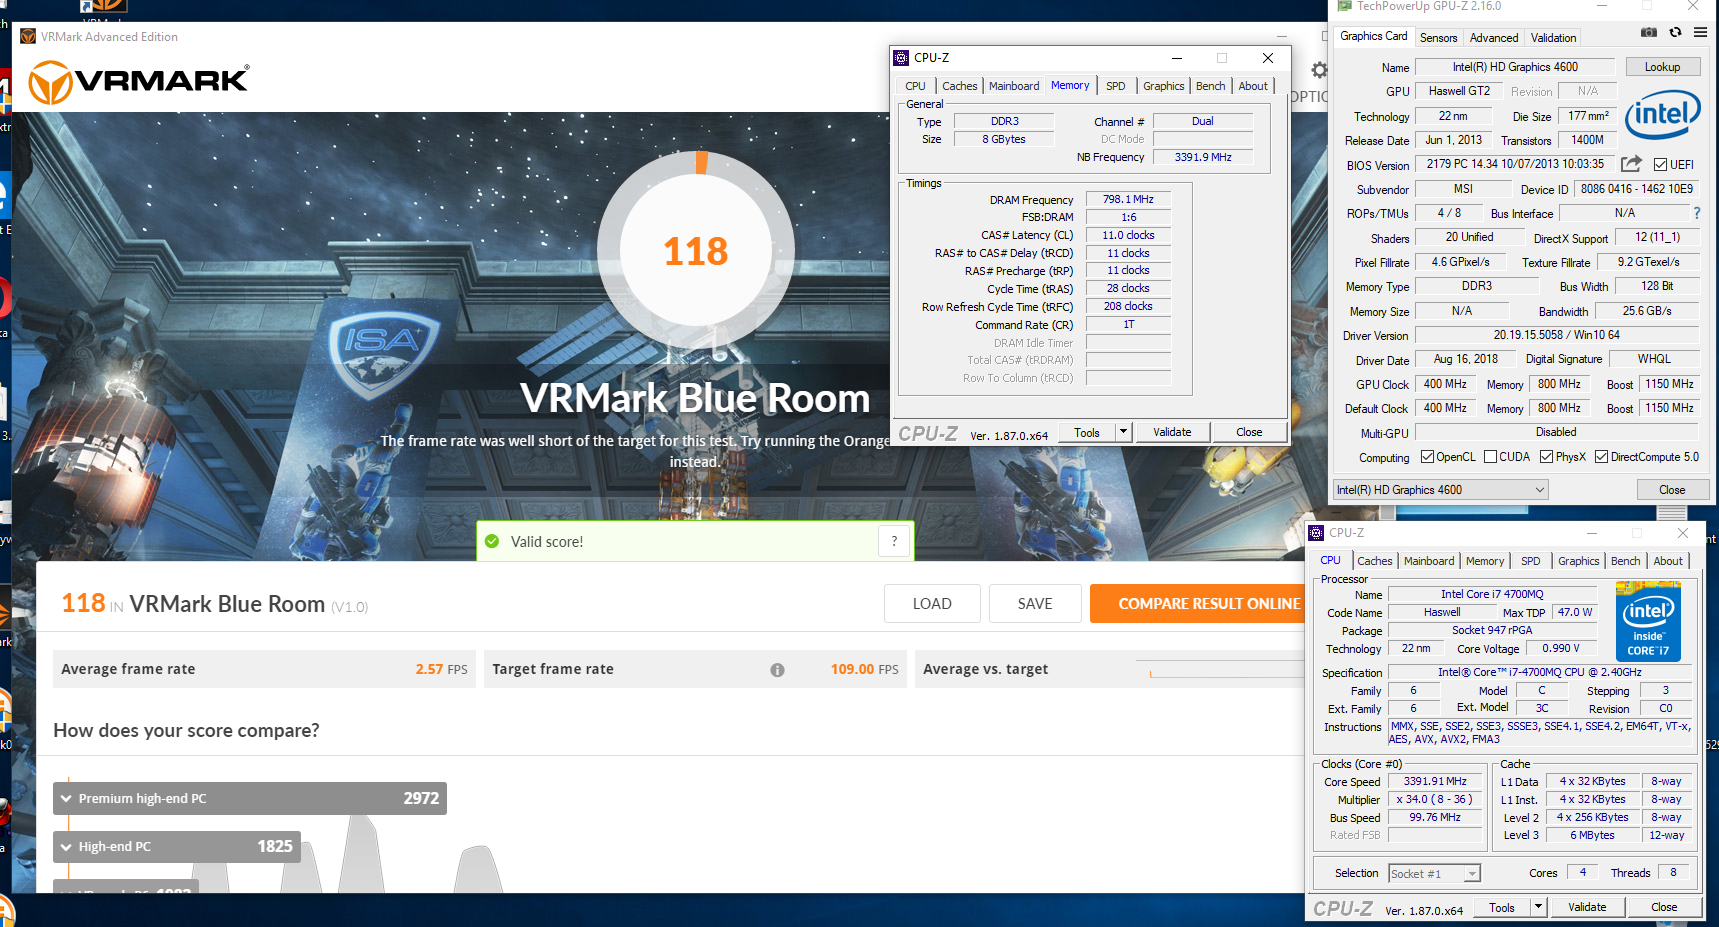This screenshot has height=927, width=1719.
Task: Toggle the DirectCompute 5.0 checkbox
Action: (1601, 457)
